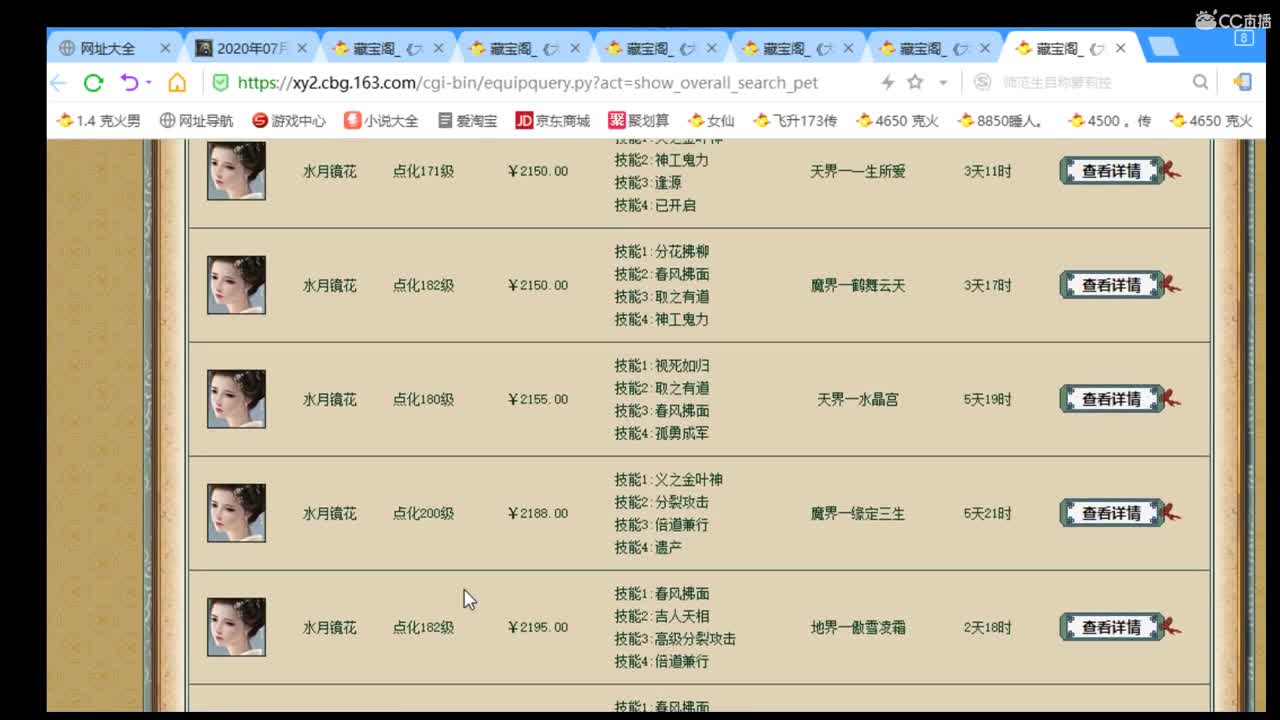
Task: Open the 小说大全 bookmark
Action: tap(381, 121)
